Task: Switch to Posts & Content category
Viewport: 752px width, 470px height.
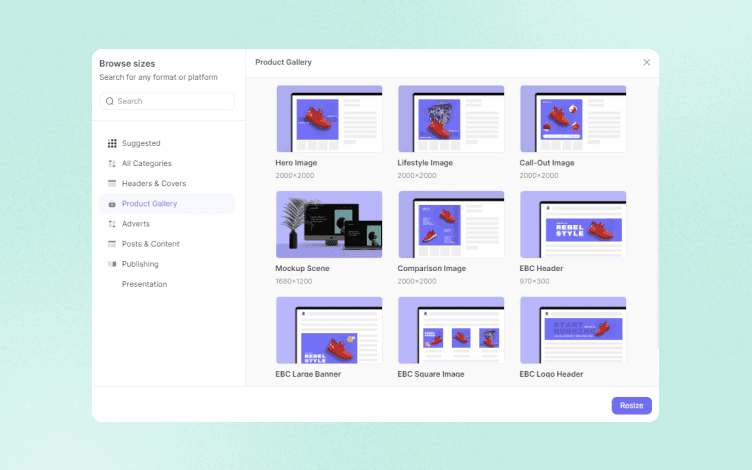Action: [x=167, y=244]
